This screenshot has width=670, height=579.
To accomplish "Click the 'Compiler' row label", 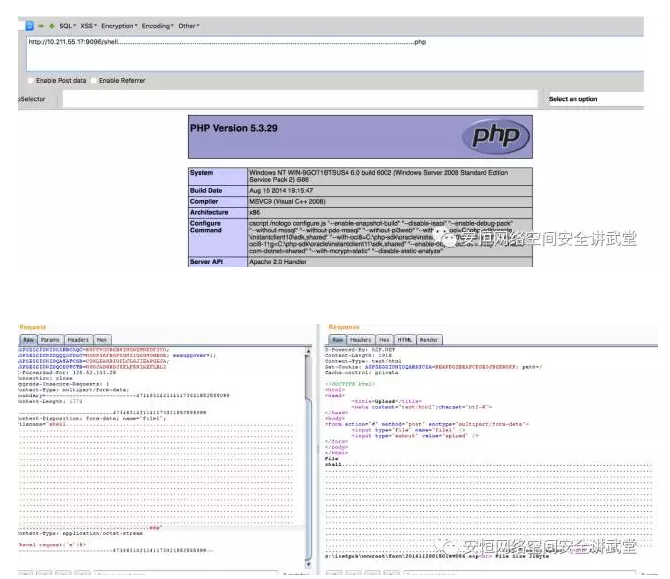I will tap(204, 201).
